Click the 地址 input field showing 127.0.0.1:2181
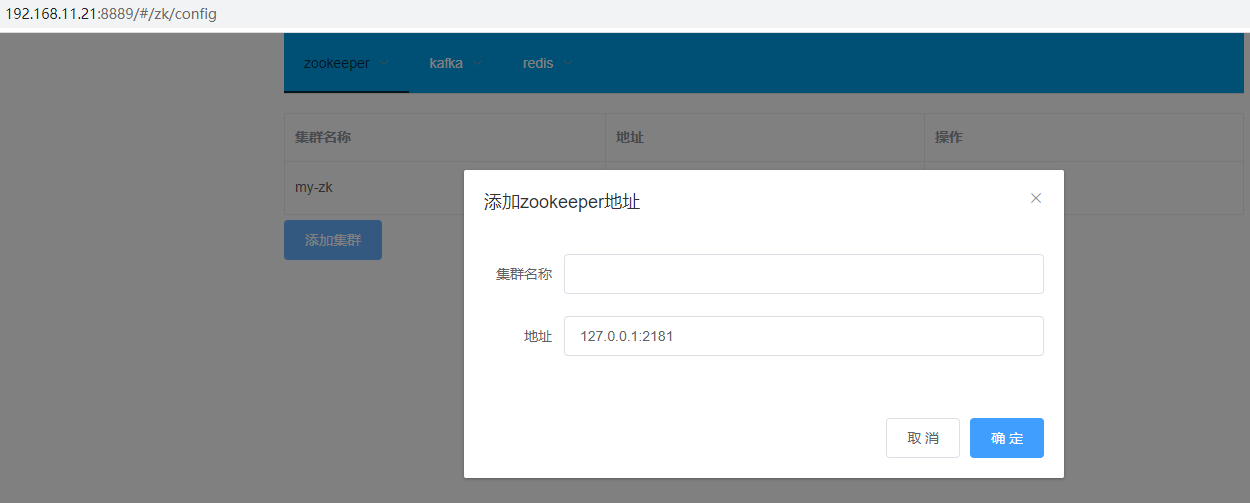 click(x=804, y=336)
